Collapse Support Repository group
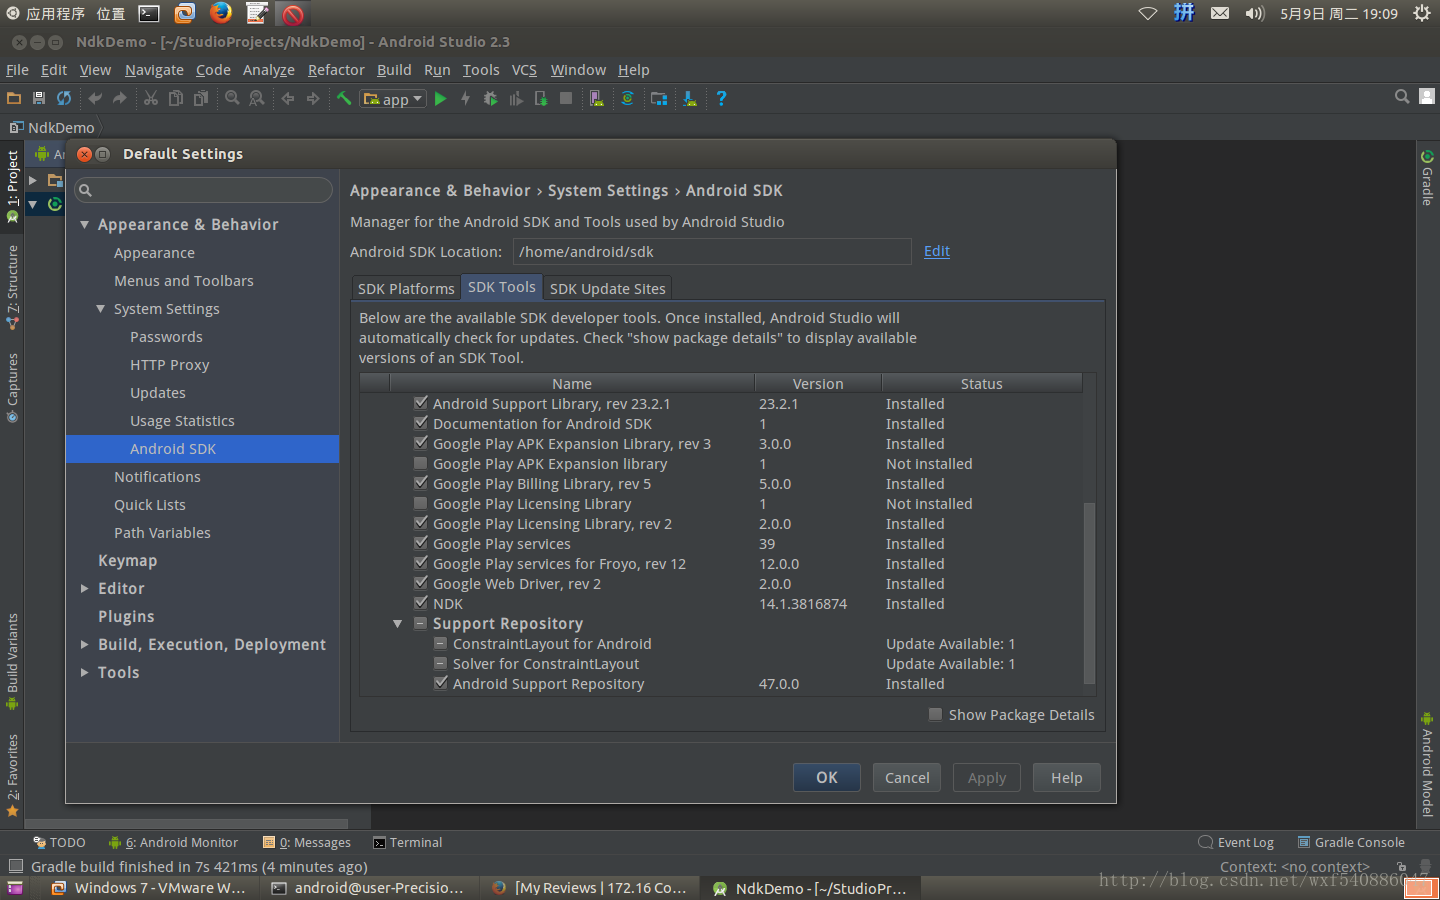 (398, 624)
